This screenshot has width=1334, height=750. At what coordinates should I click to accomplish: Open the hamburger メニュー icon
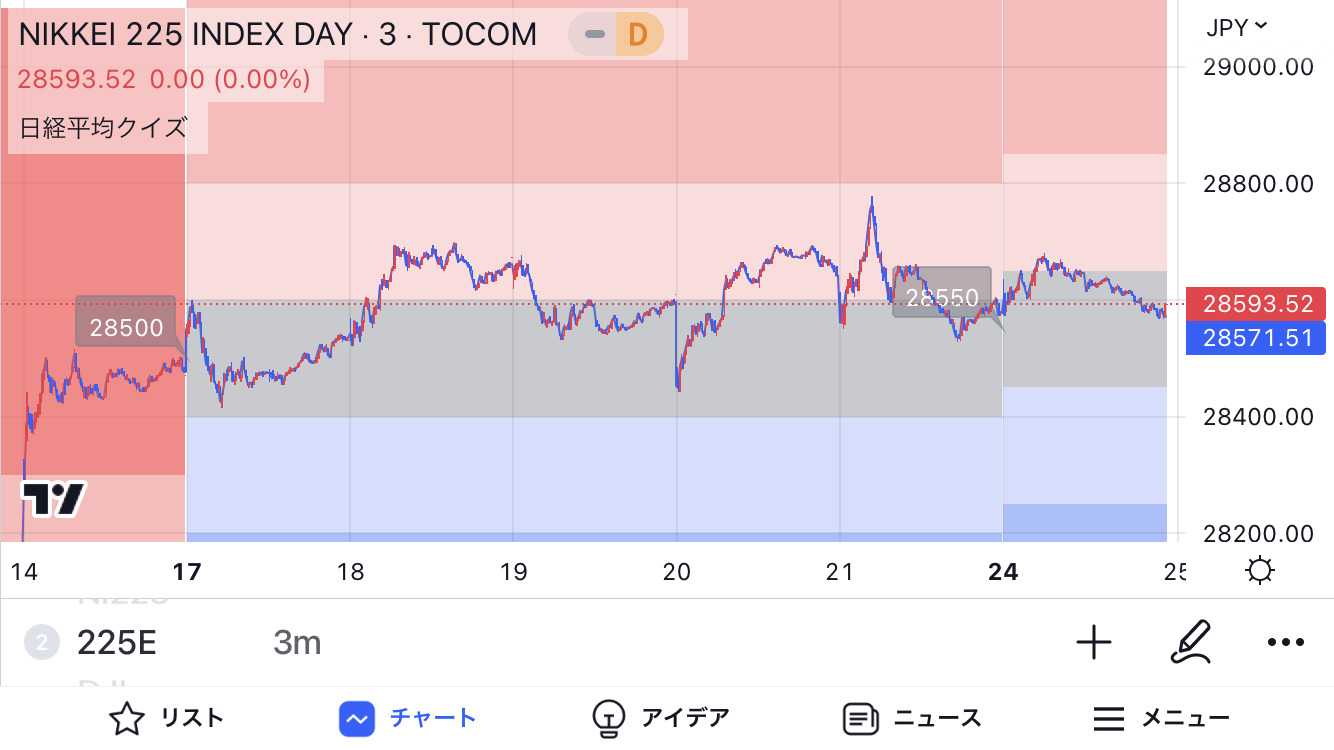coord(1109,718)
